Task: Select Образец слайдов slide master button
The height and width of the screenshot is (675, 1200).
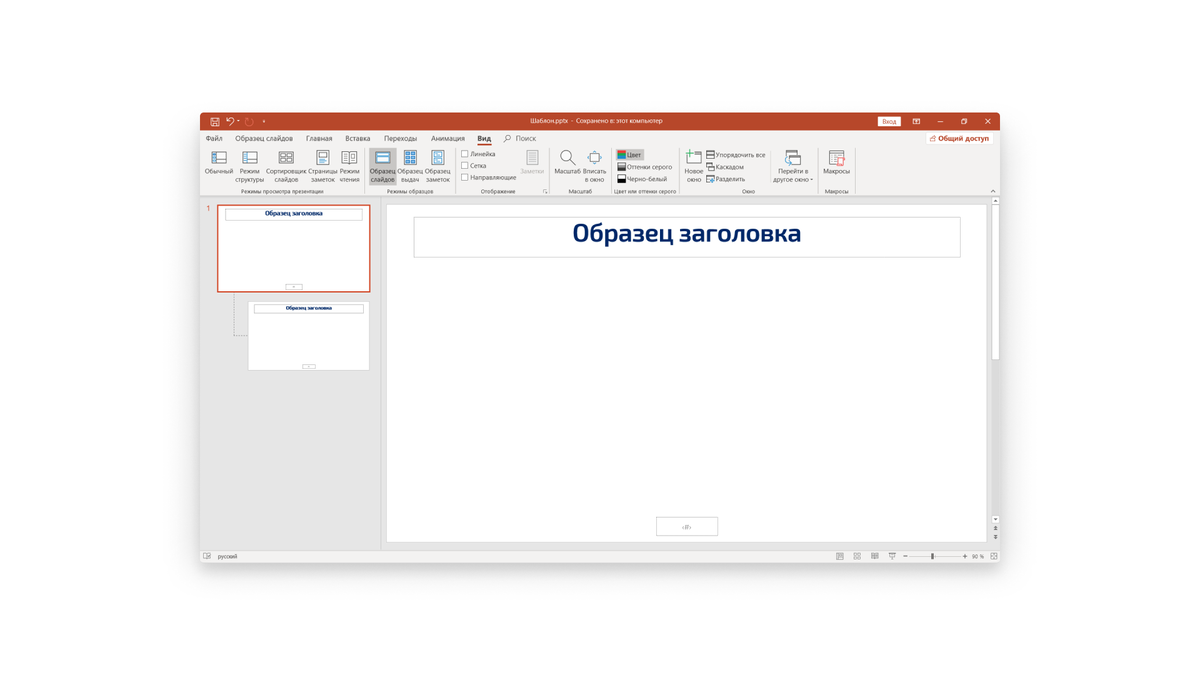Action: click(383, 166)
